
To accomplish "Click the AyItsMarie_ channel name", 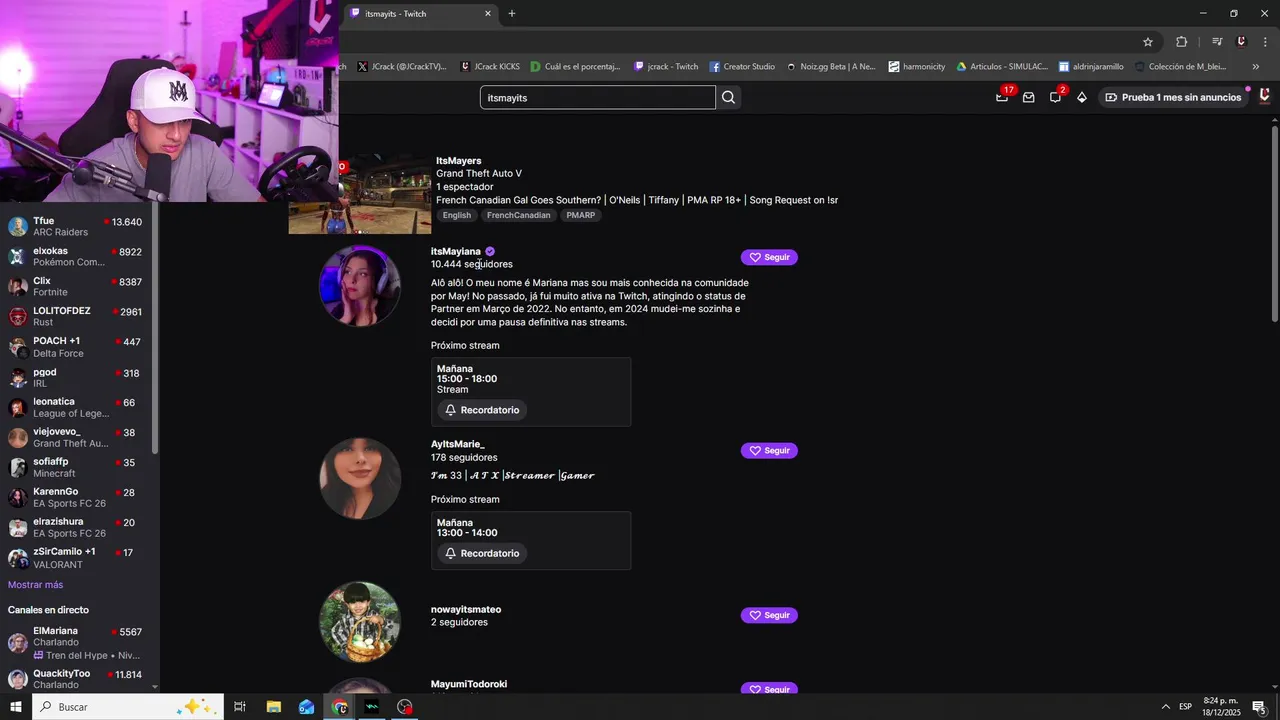I will click(457, 444).
